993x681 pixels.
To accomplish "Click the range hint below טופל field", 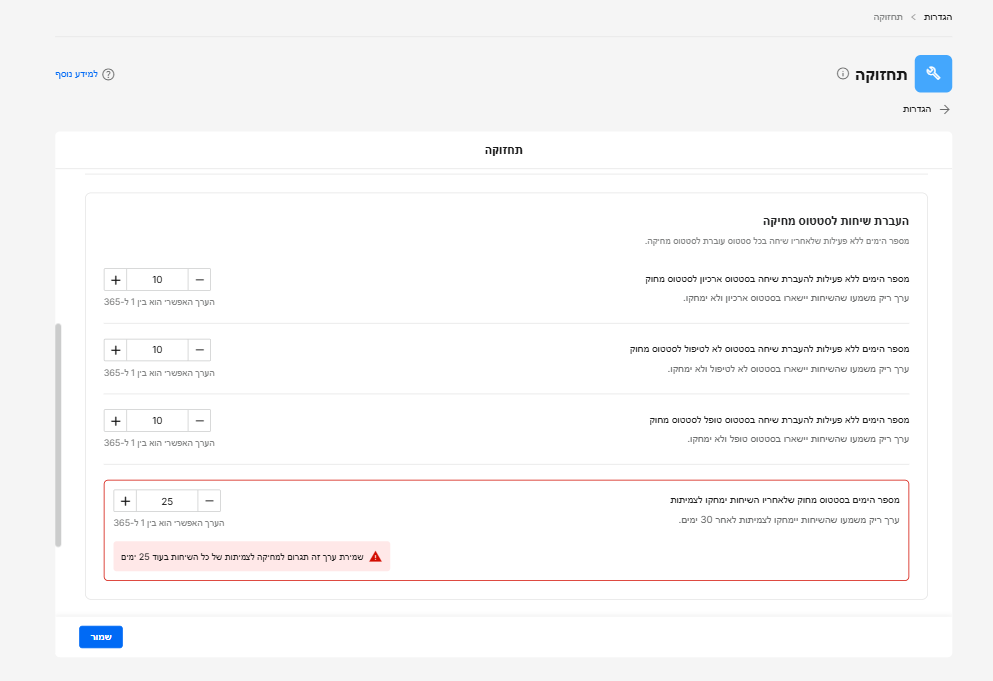I will [x=159, y=443].
